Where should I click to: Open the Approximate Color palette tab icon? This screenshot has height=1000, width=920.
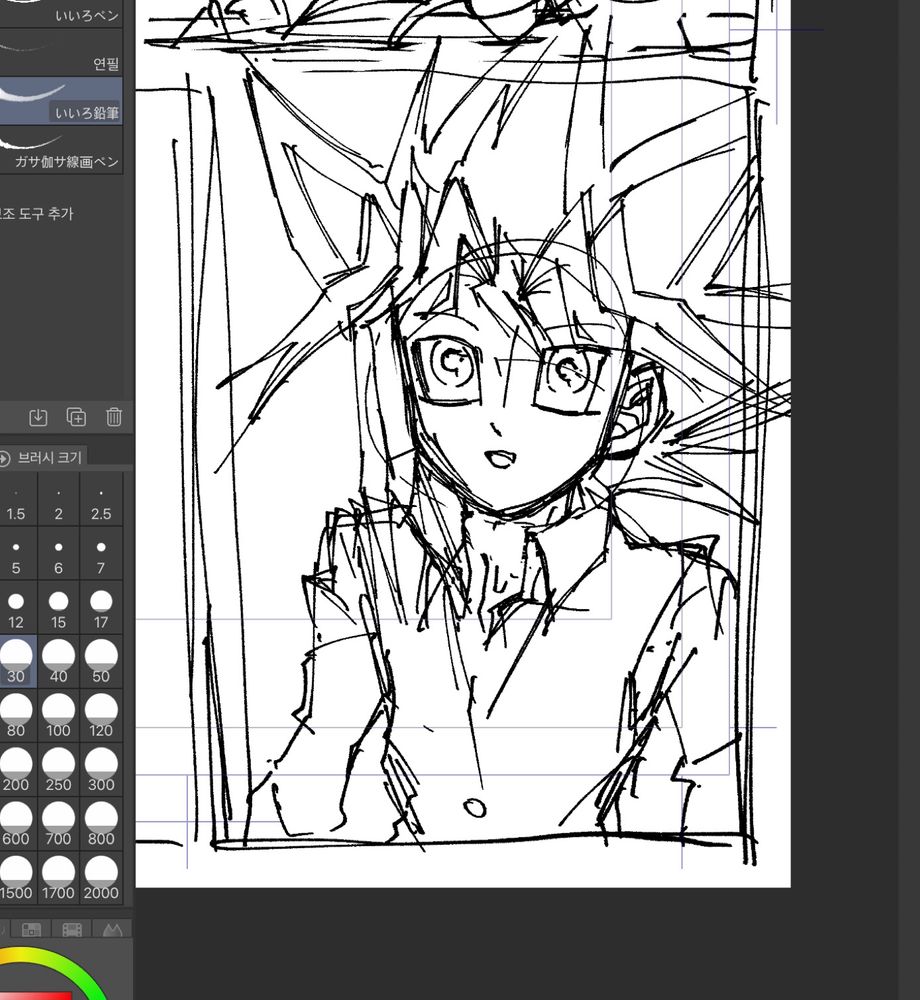point(113,930)
